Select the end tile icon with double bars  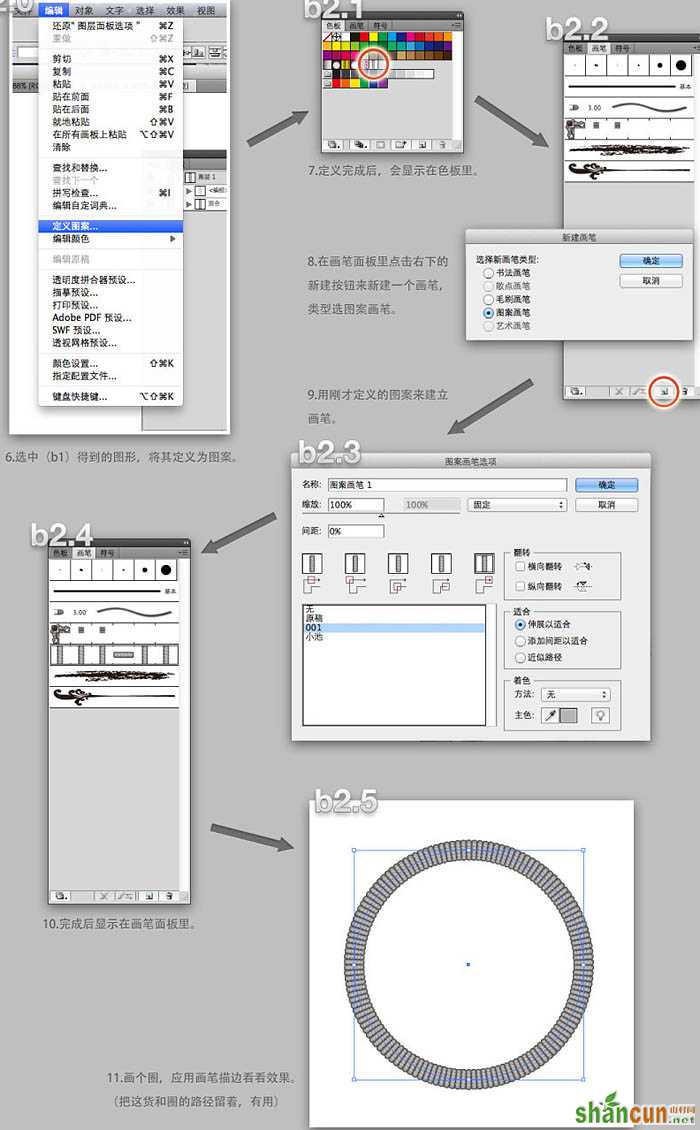tap(484, 563)
